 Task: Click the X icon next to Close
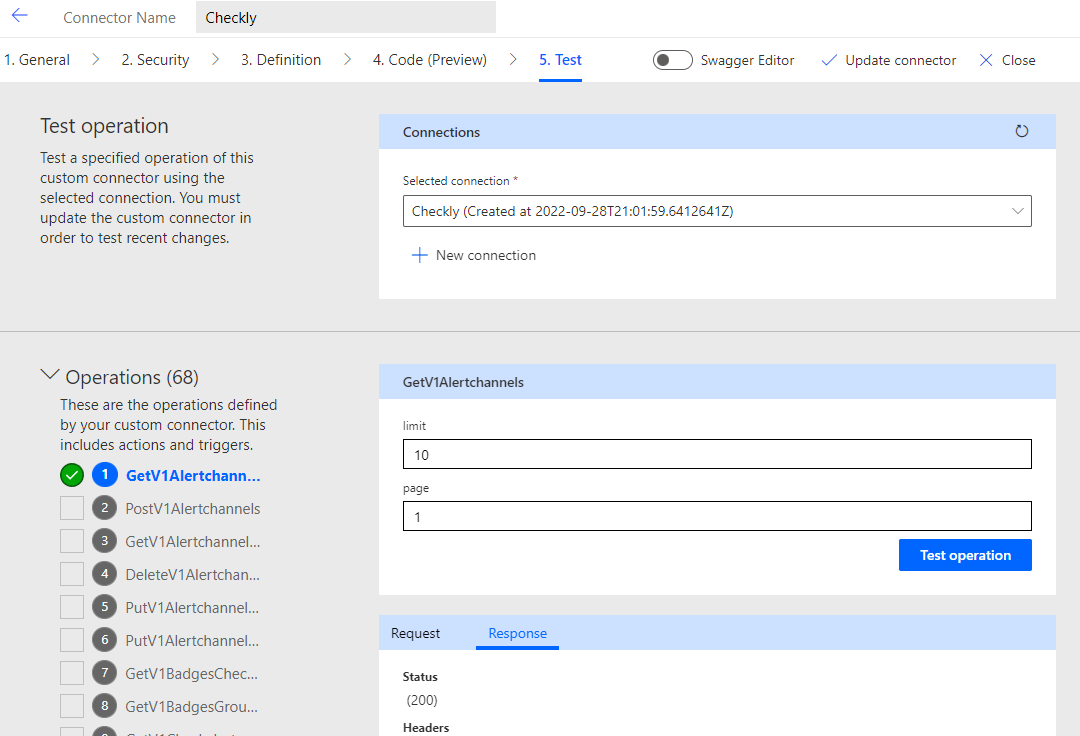point(986,61)
